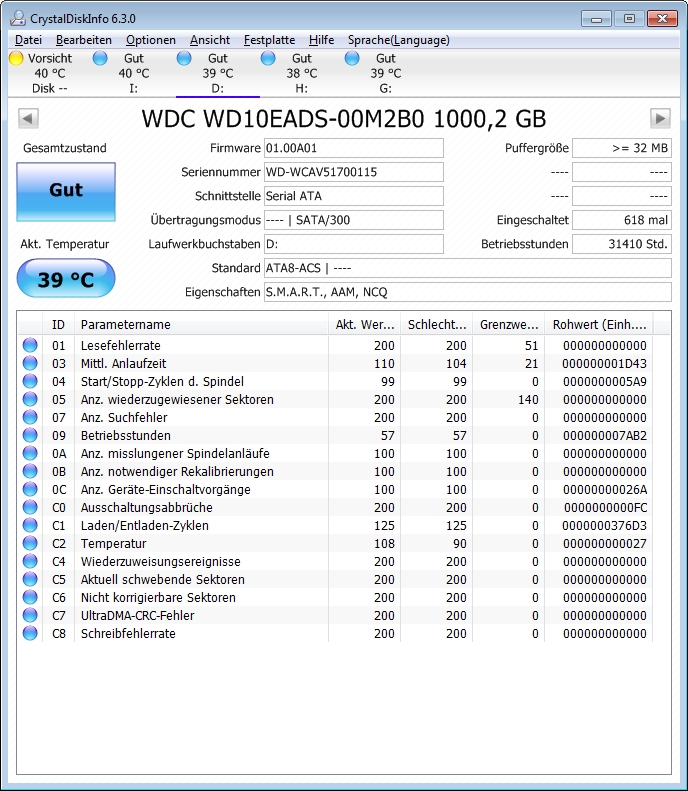Click raw value 0000000000FC
688x791 pixels.
(x=605, y=507)
